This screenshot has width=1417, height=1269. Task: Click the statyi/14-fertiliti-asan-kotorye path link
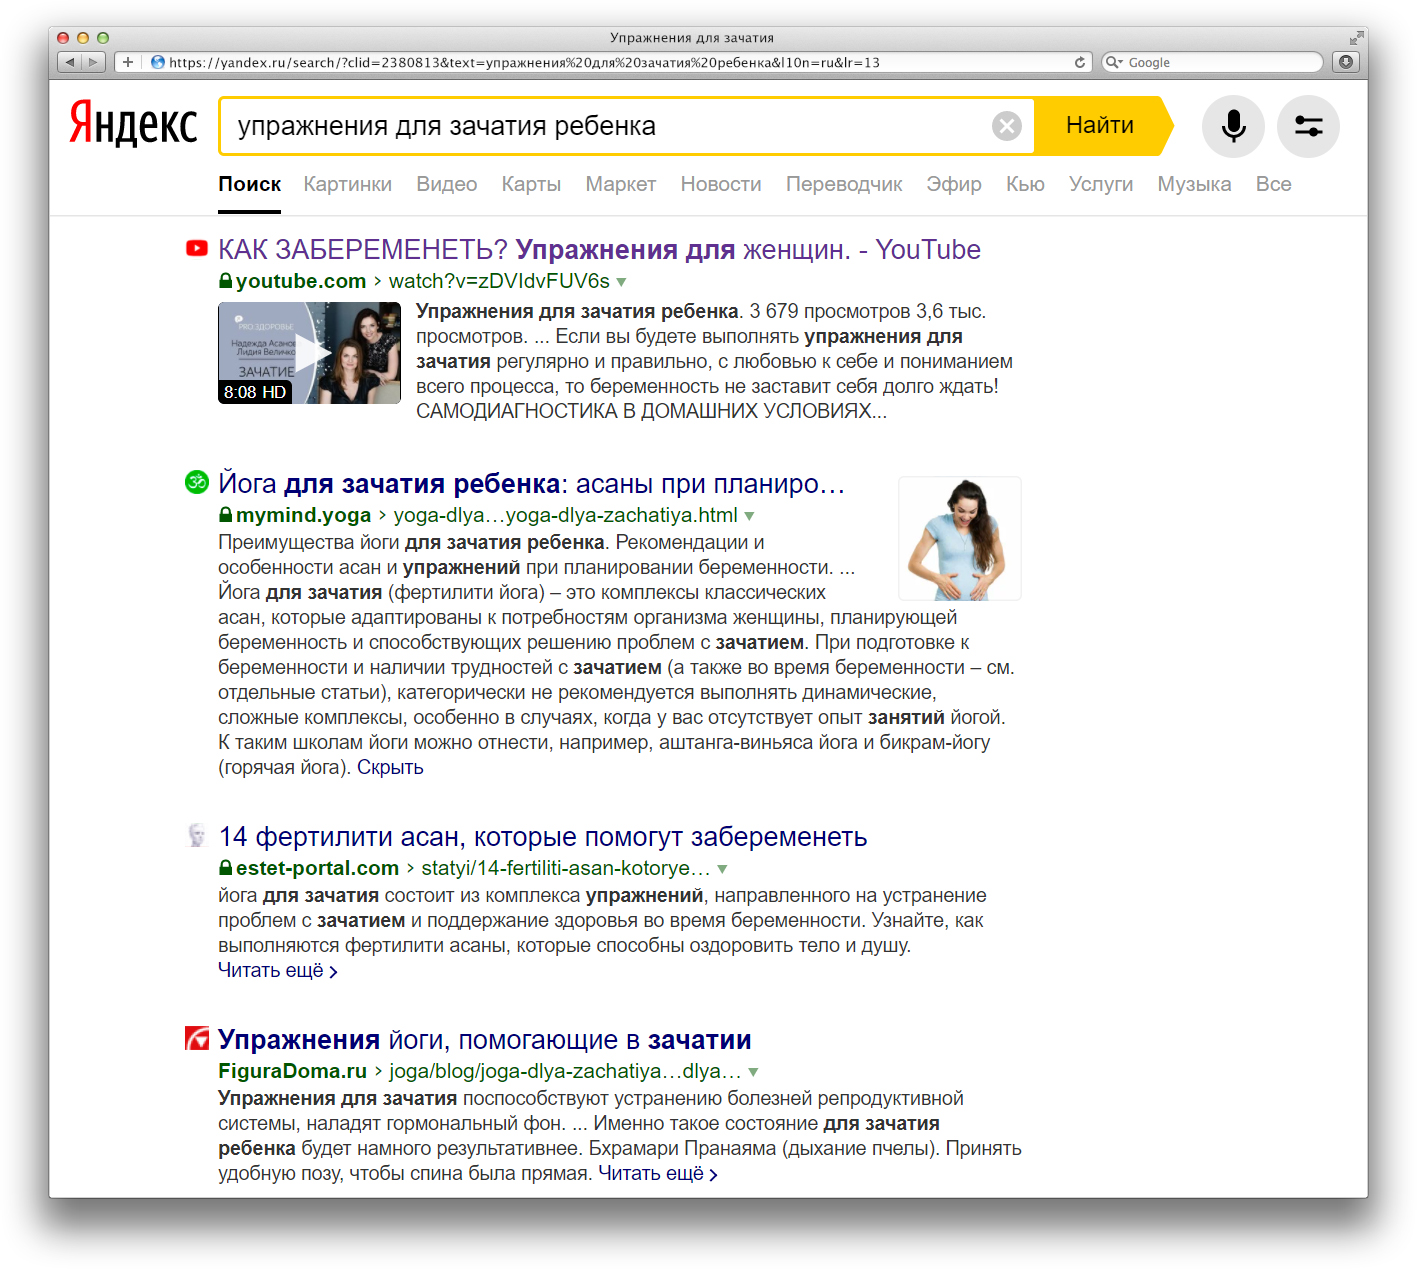pos(566,868)
